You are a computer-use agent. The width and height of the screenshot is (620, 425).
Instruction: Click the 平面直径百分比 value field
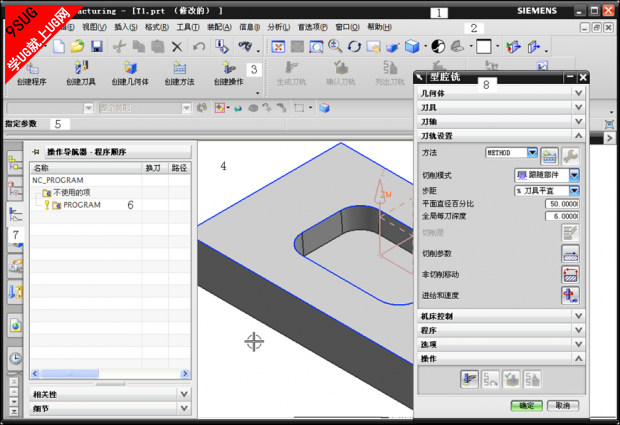(x=562, y=204)
